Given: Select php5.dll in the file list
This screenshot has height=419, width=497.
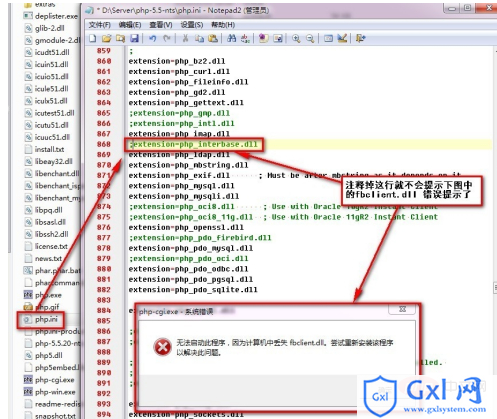Looking at the screenshot, I should coord(49,355).
